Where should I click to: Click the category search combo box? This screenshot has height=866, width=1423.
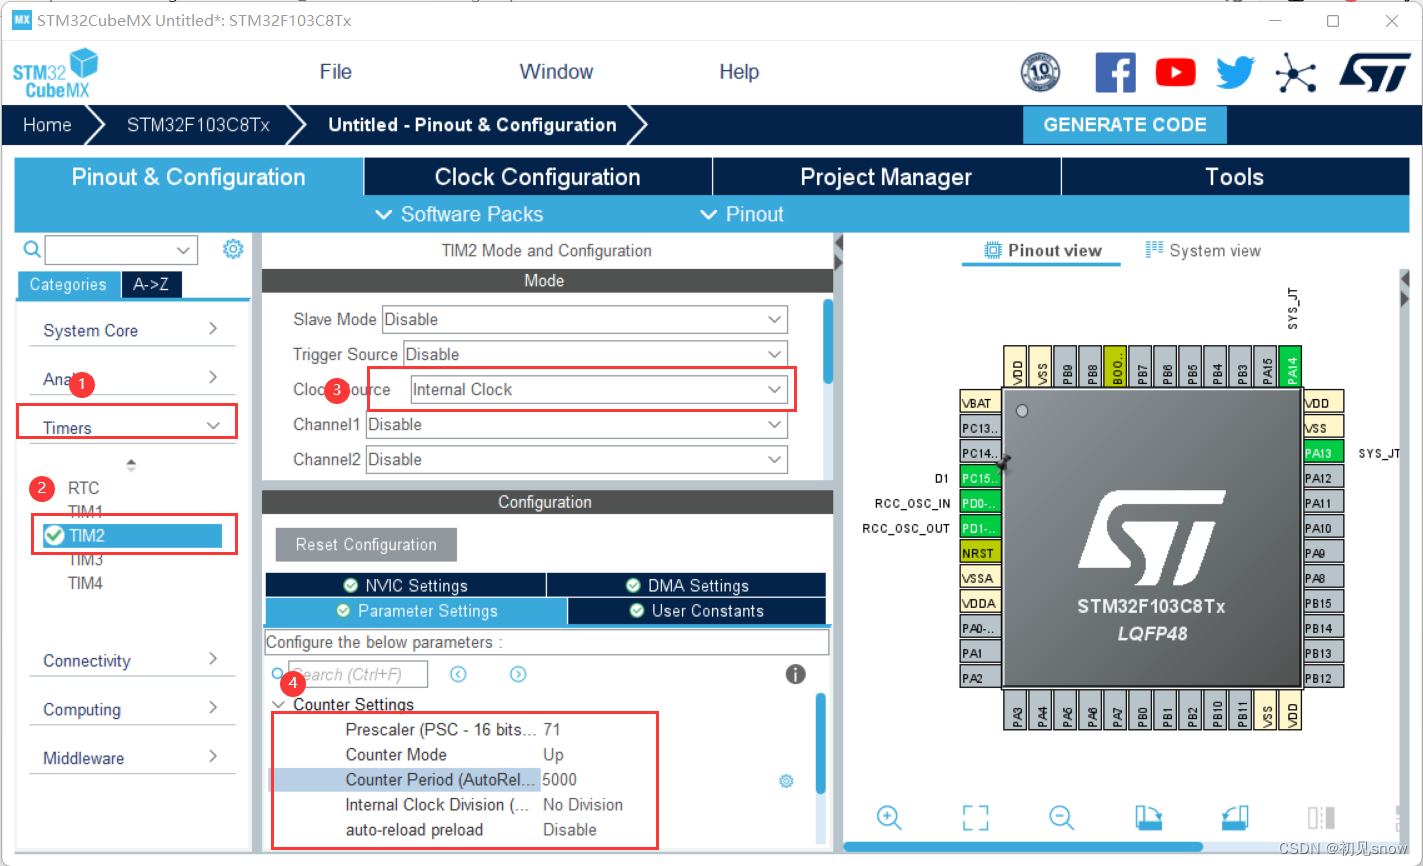(121, 249)
